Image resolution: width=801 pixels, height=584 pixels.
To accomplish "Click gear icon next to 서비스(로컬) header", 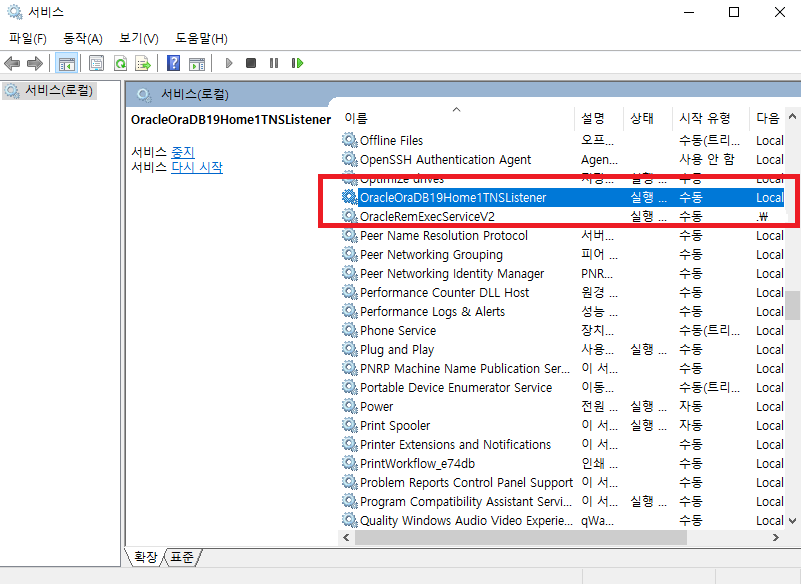I will (144, 95).
